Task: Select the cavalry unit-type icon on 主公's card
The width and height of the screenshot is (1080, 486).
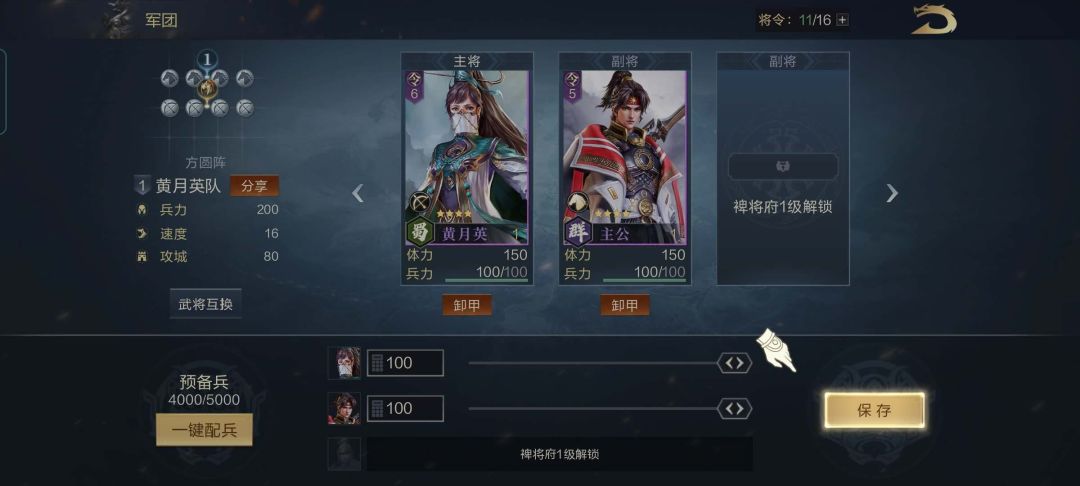Action: [x=577, y=202]
